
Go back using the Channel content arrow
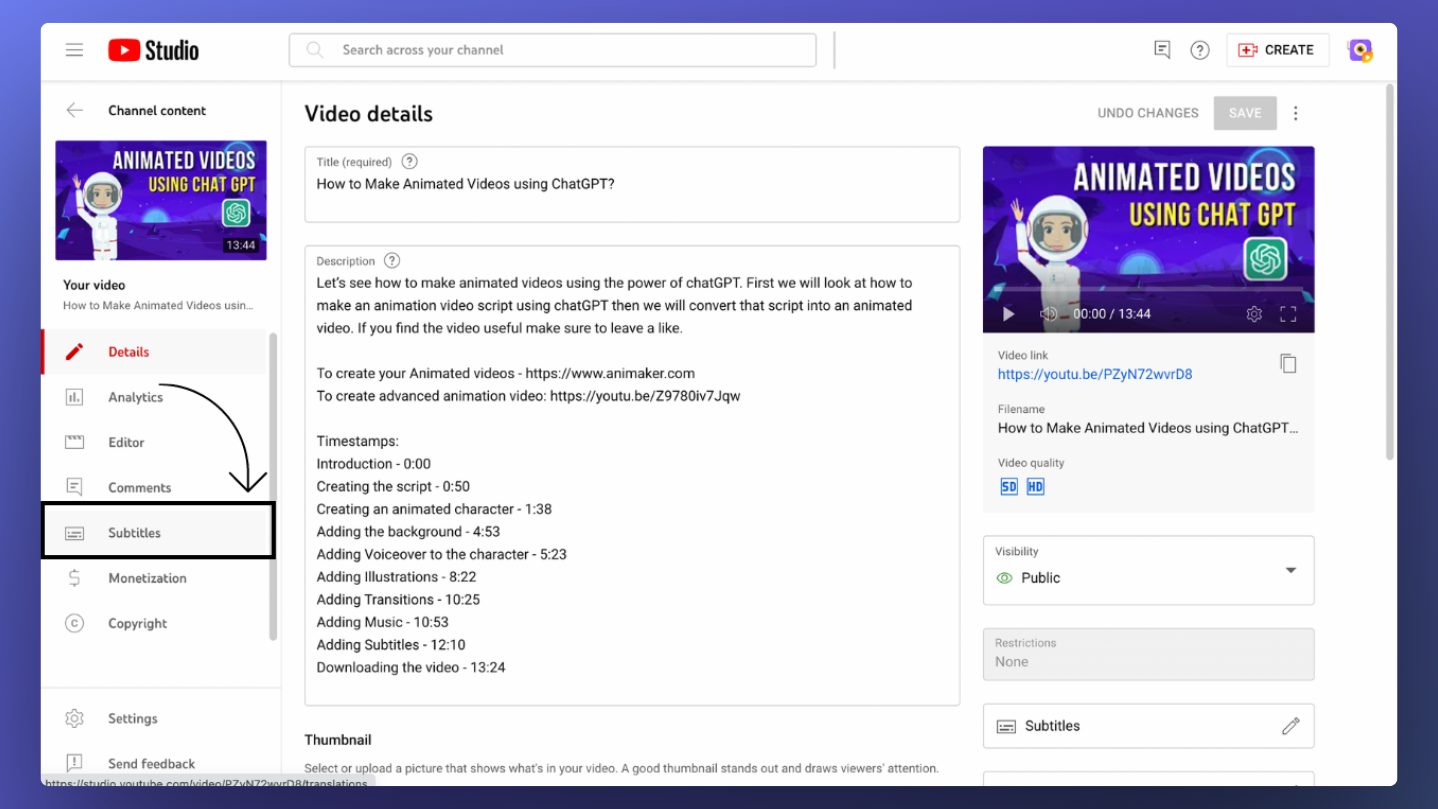[74, 110]
